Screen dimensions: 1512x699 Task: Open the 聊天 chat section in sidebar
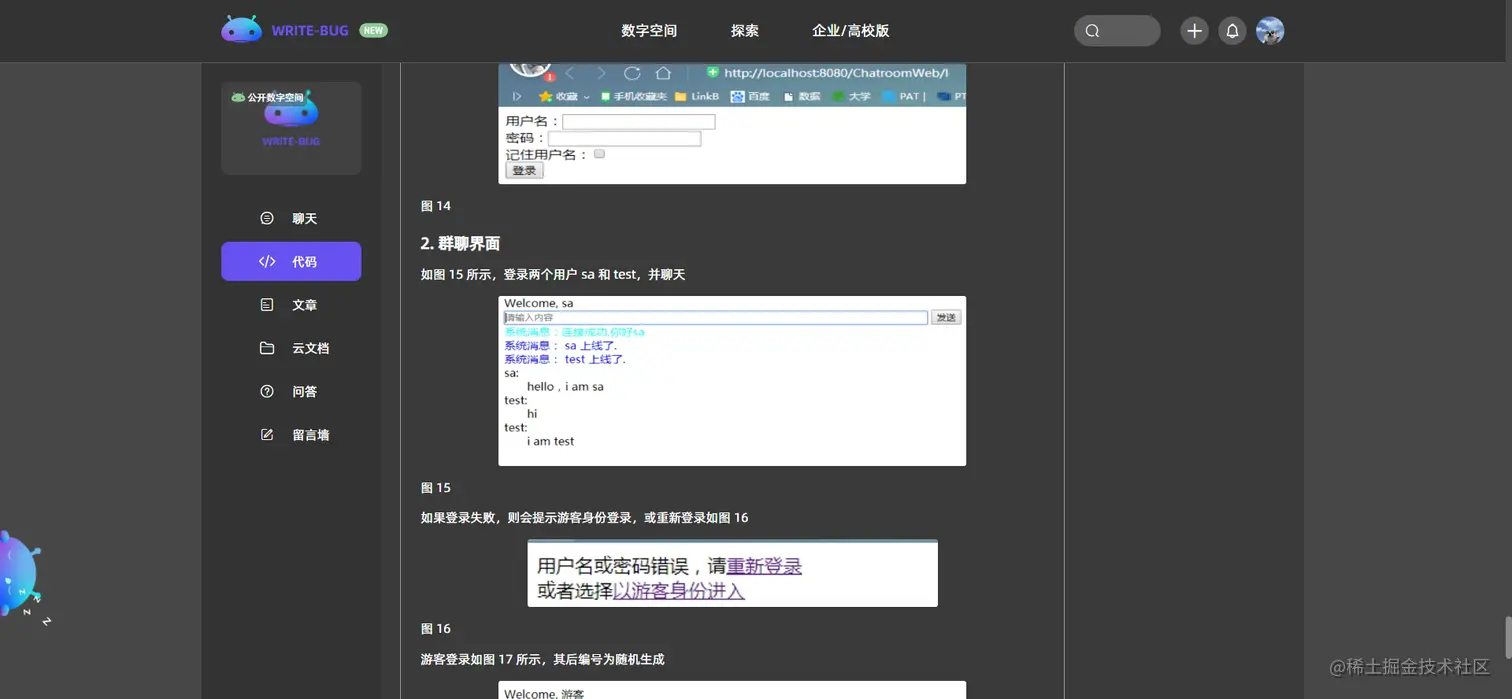[x=291, y=218]
